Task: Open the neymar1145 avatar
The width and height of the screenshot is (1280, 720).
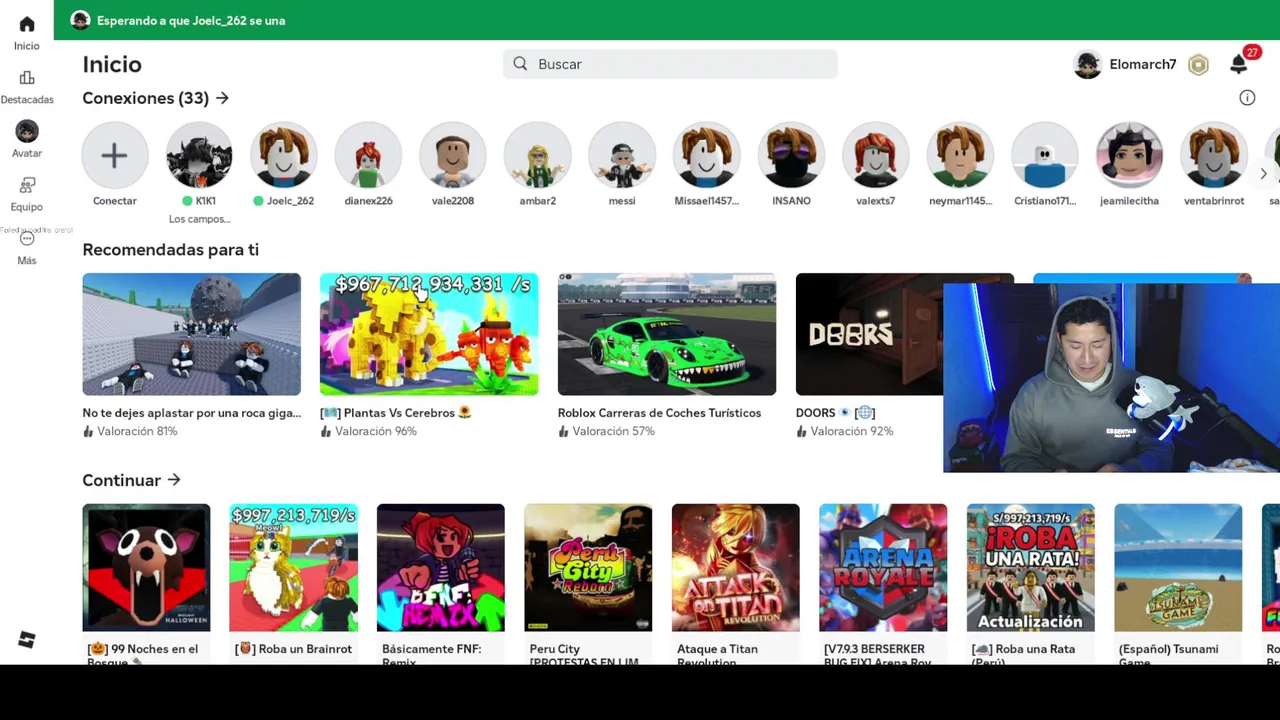Action: click(x=960, y=155)
